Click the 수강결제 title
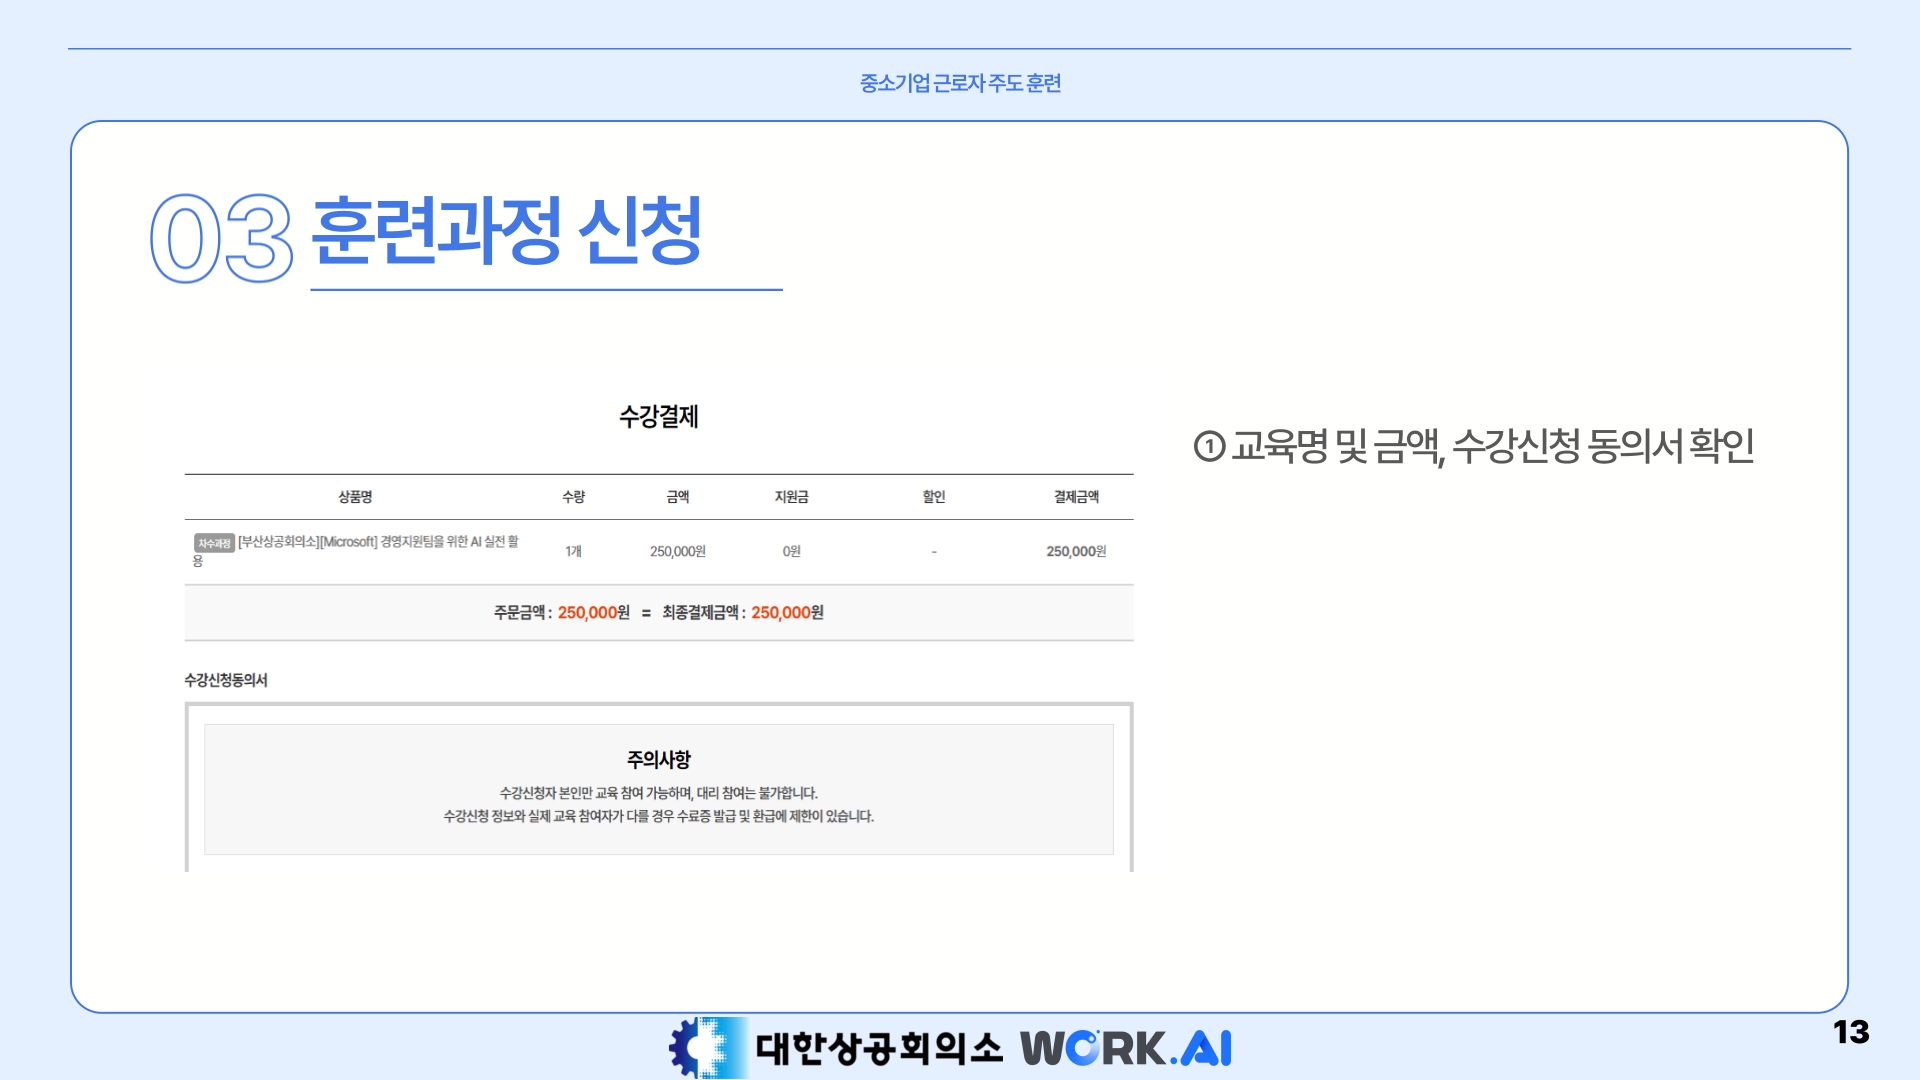Viewport: 1920px width, 1080px height. [658, 417]
